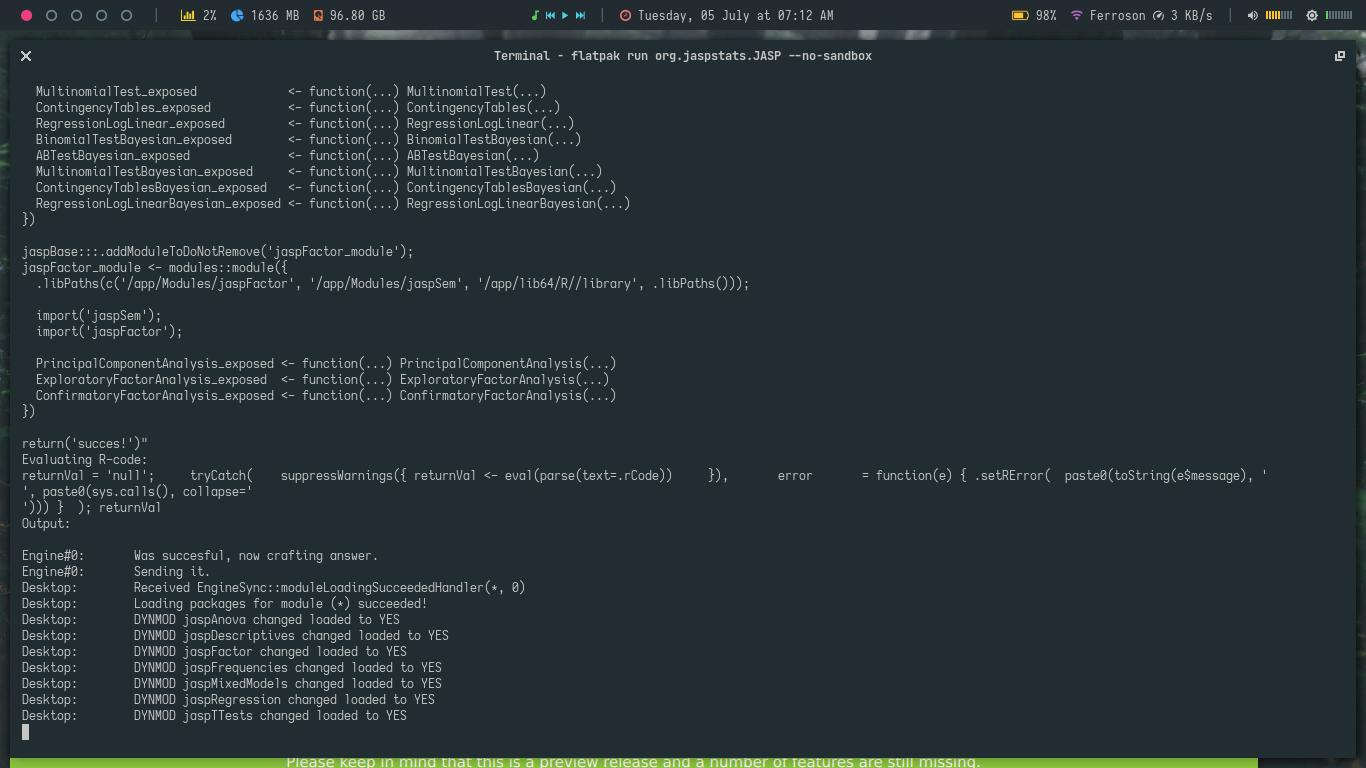The width and height of the screenshot is (1366, 768).
Task: Switch to the second workspace circle
Action: tap(51, 16)
